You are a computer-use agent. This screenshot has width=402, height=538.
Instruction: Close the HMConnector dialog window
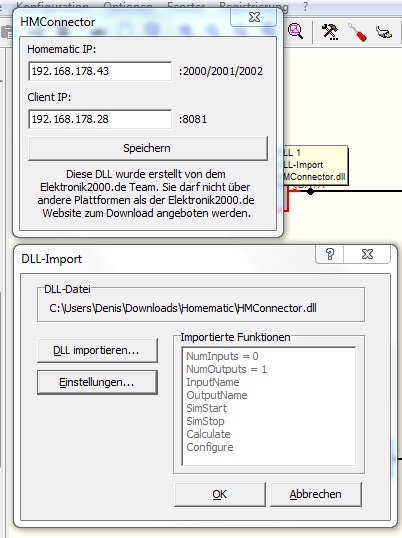(x=254, y=17)
